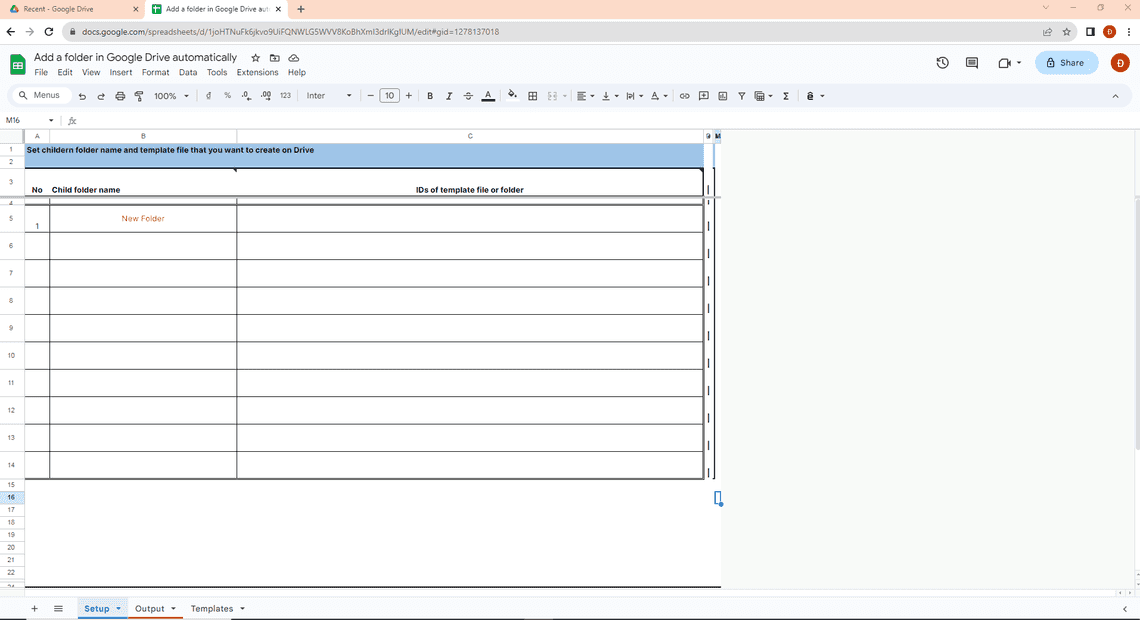Open the comments panel icon
Image resolution: width=1140 pixels, height=620 pixels.
971,63
